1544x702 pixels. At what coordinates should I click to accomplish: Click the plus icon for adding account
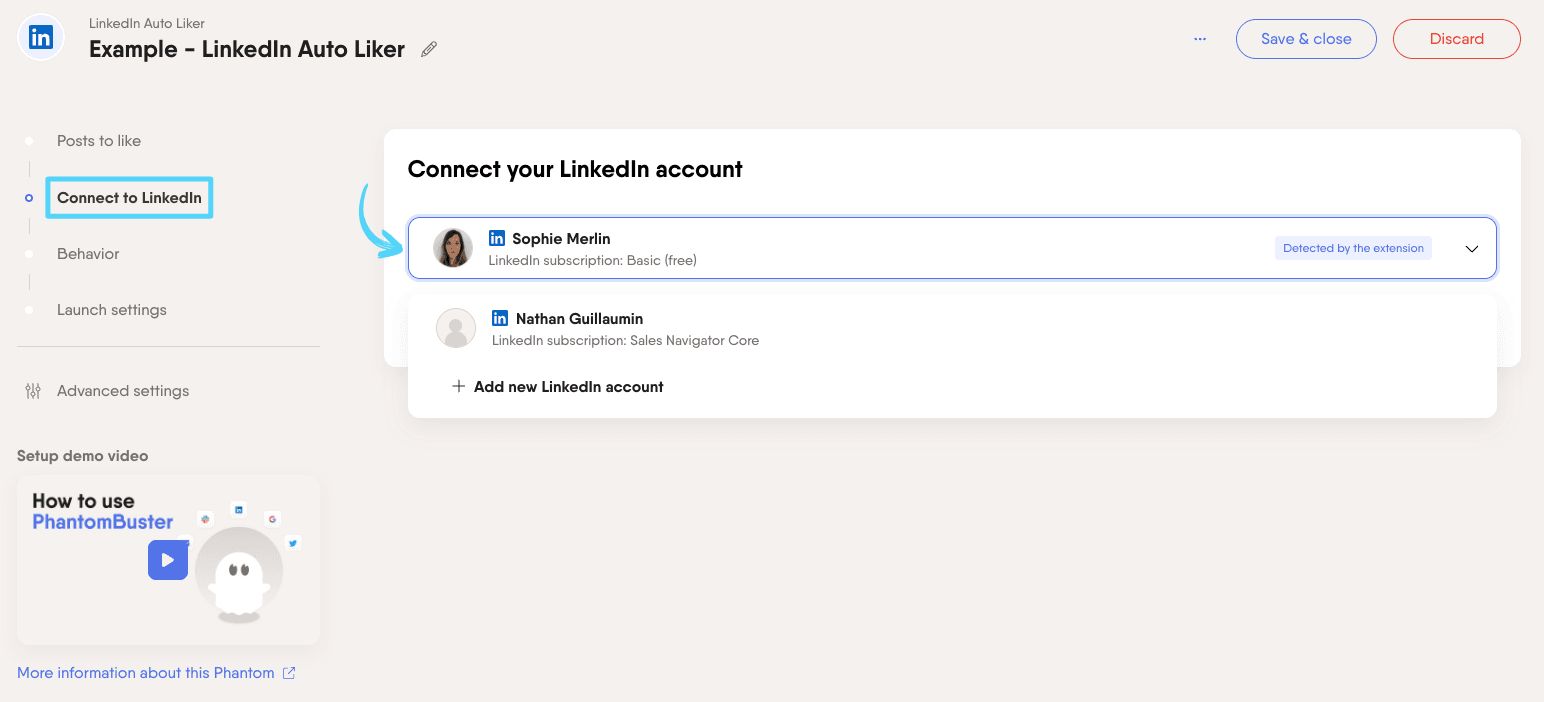[458, 386]
